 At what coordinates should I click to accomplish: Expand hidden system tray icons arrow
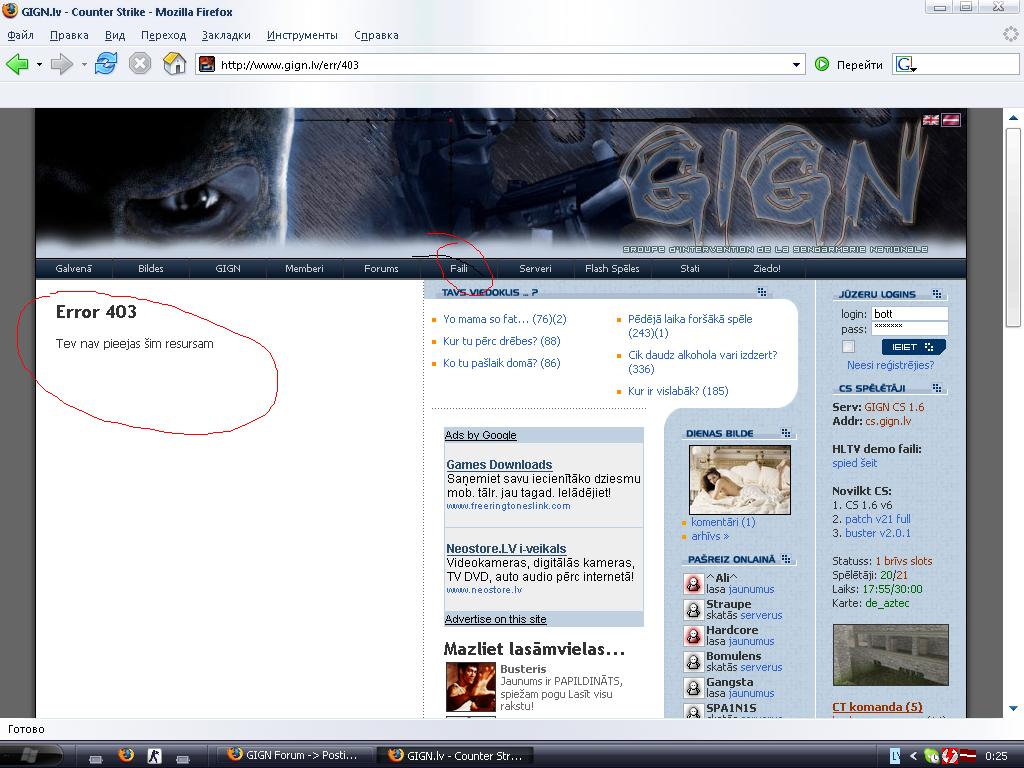(x=914, y=756)
